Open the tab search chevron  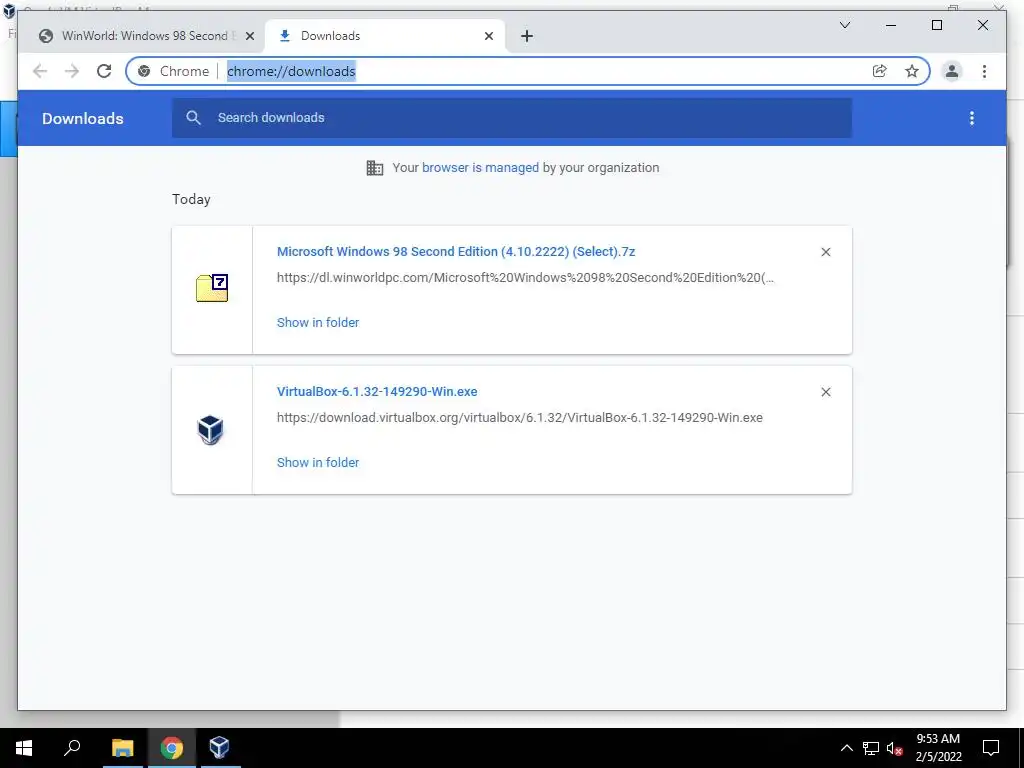(x=844, y=25)
